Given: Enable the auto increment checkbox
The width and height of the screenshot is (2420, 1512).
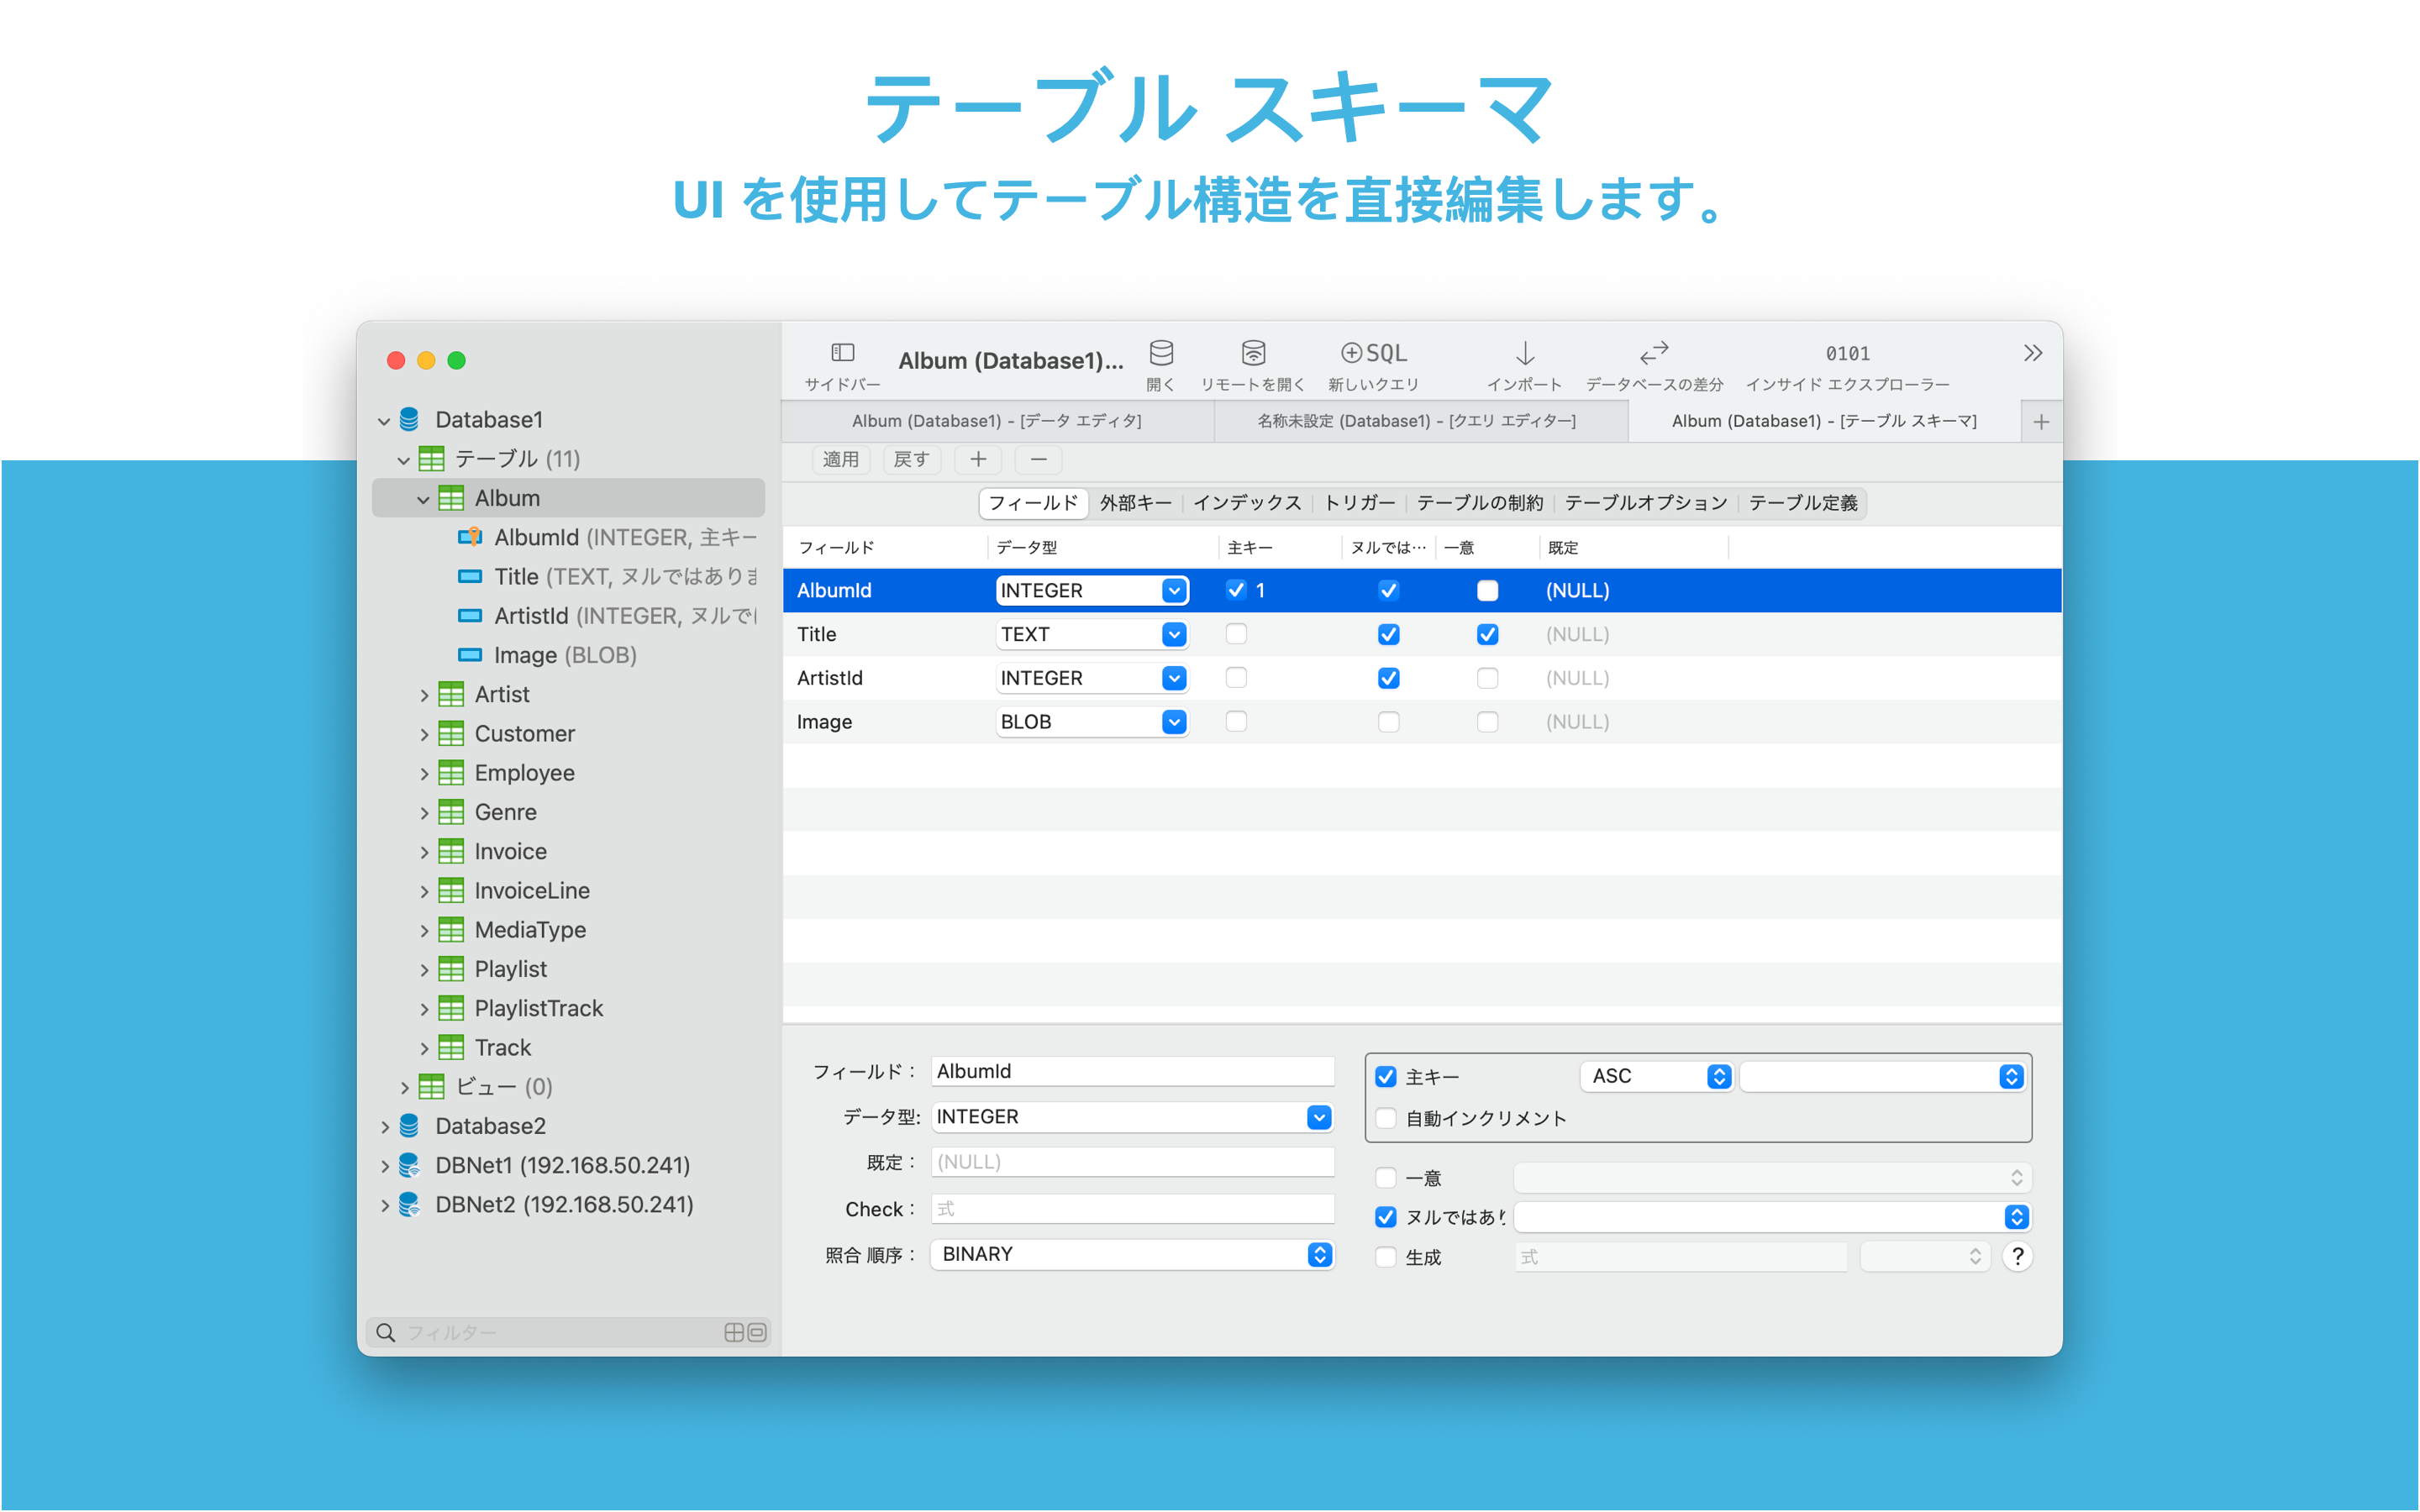Looking at the screenshot, I should (x=1386, y=1118).
